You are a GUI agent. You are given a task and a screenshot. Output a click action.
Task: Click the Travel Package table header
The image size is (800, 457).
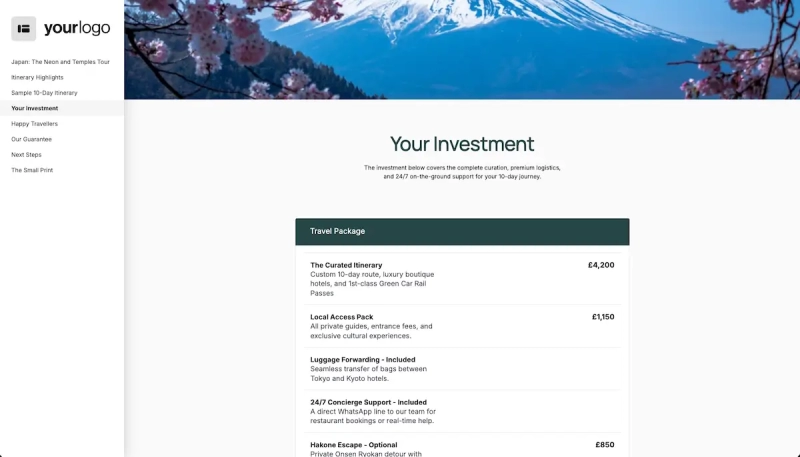pyautogui.click(x=462, y=232)
